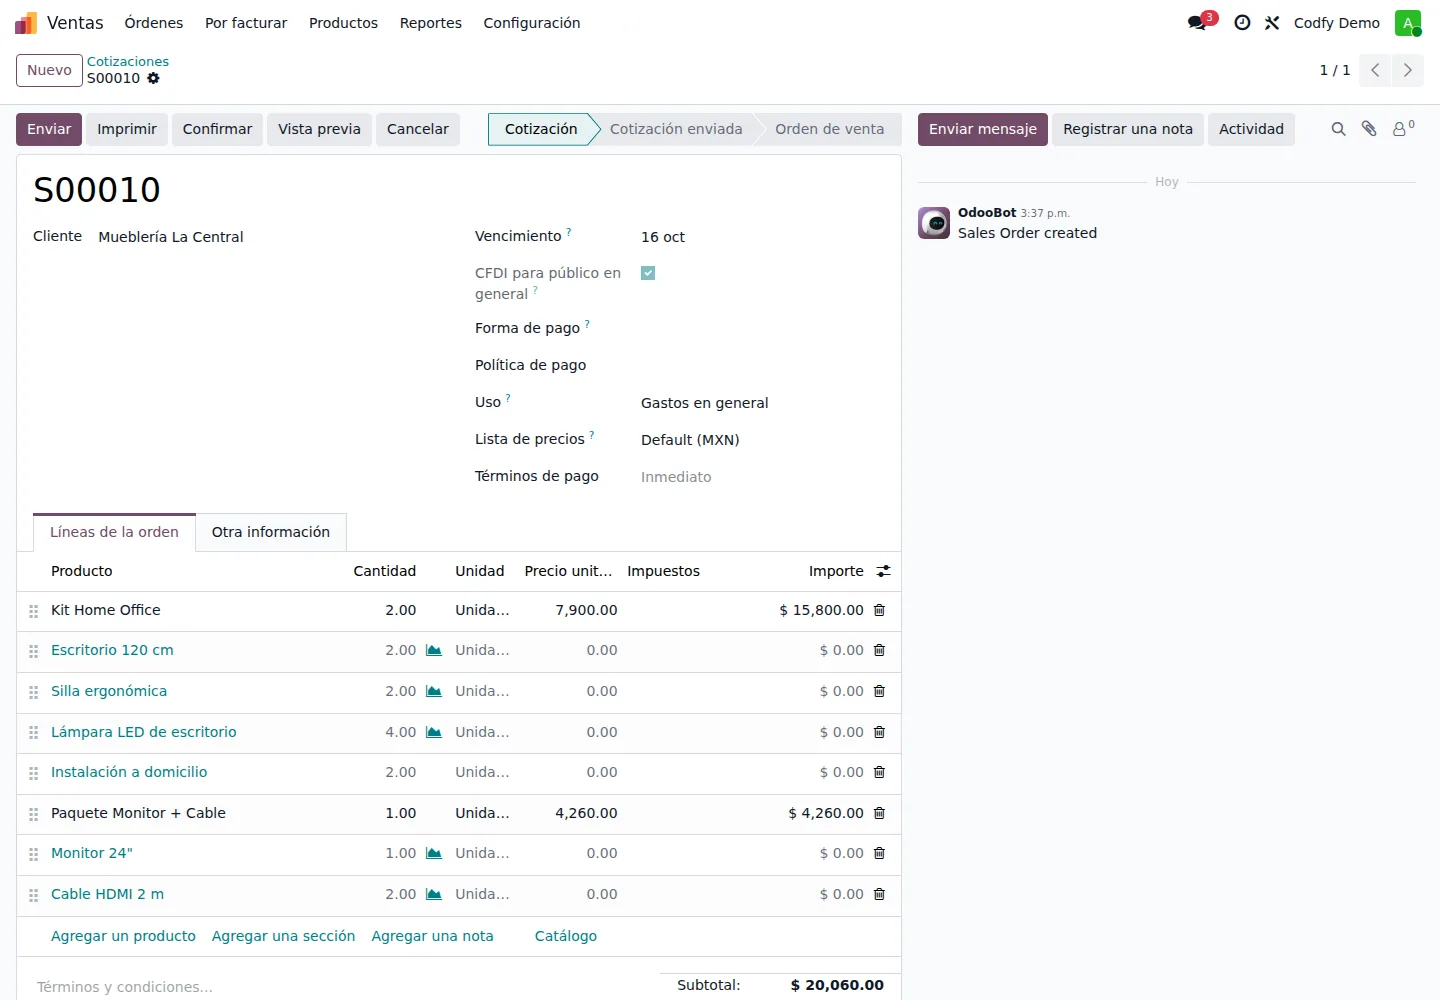Open the Política de pago field

762,366
